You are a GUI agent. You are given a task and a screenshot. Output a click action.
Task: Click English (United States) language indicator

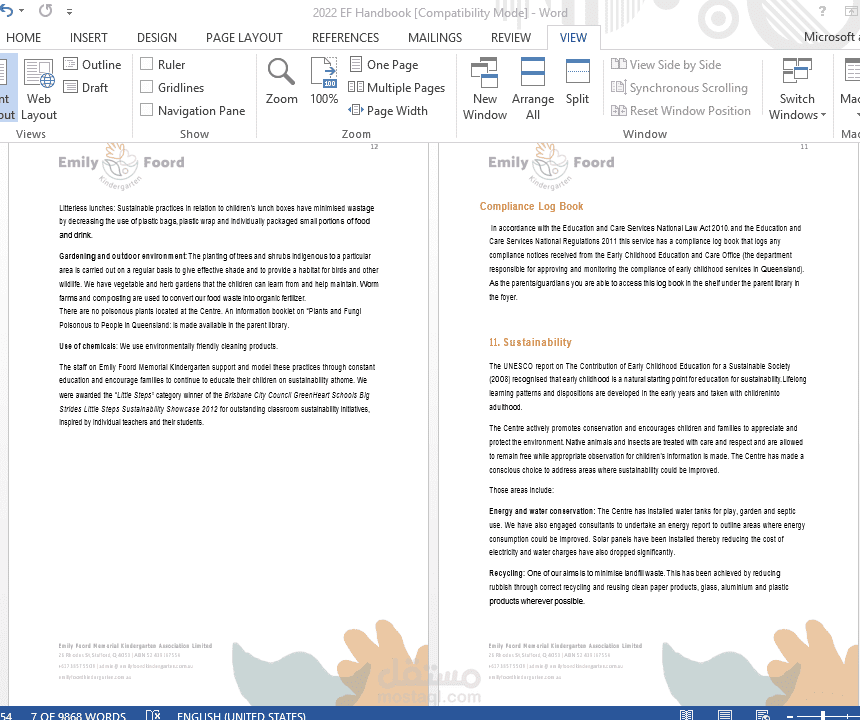click(241, 716)
